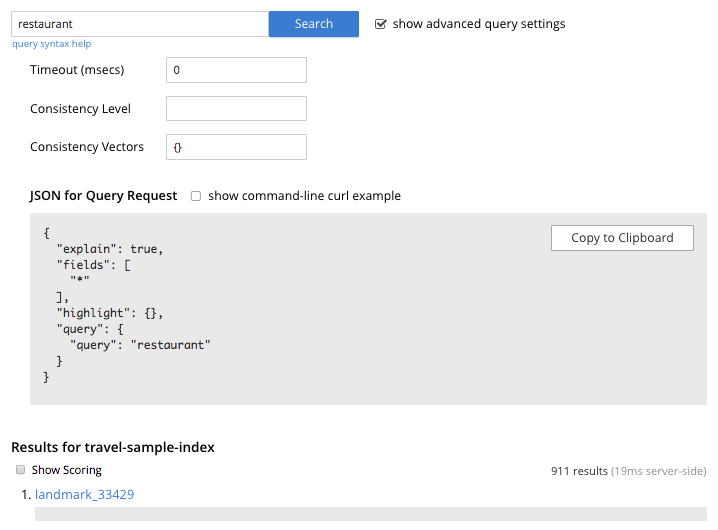
Task: Click into the Consistency Level field
Action: 236,109
